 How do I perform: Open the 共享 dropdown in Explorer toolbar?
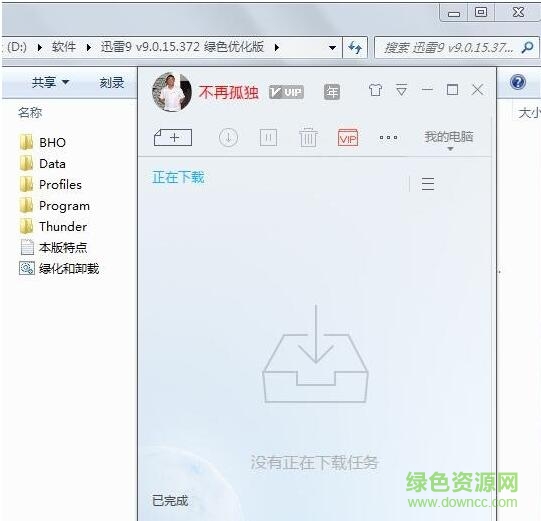click(x=50, y=82)
